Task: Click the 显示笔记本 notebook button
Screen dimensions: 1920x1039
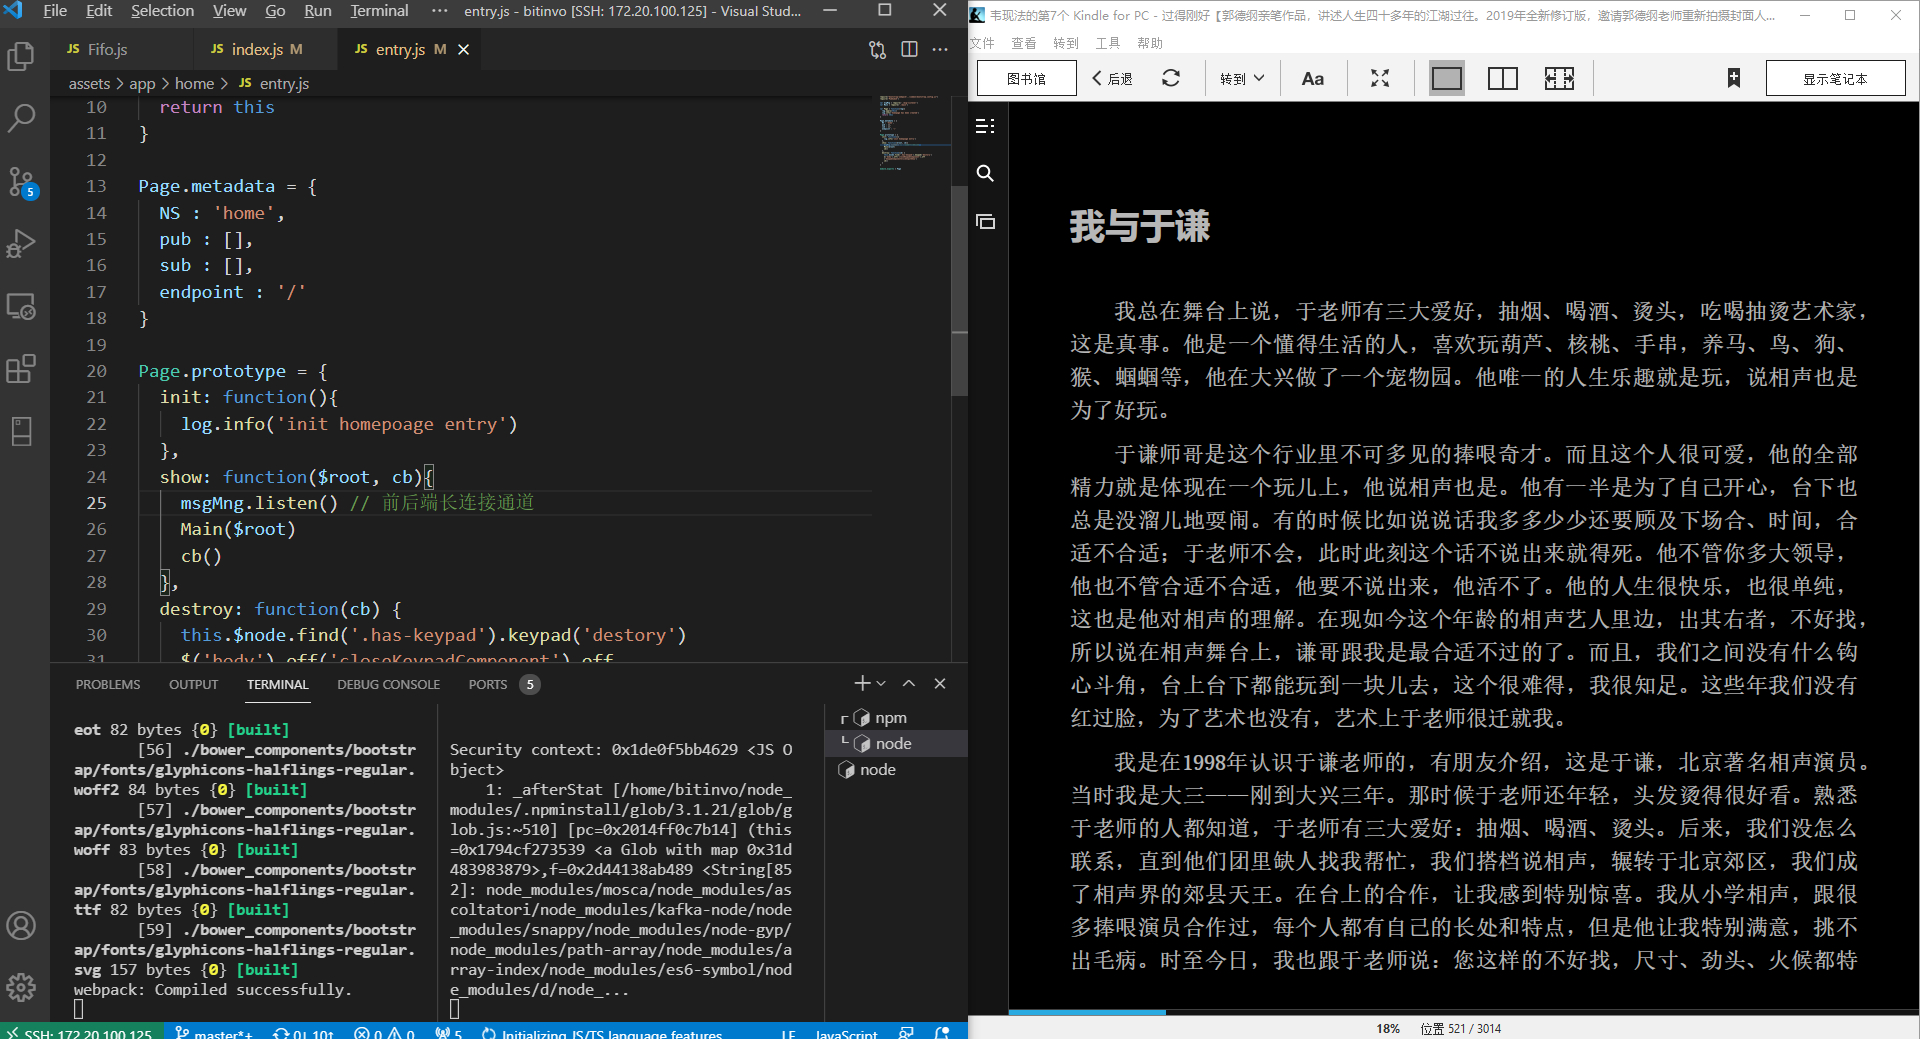Action: (1835, 78)
